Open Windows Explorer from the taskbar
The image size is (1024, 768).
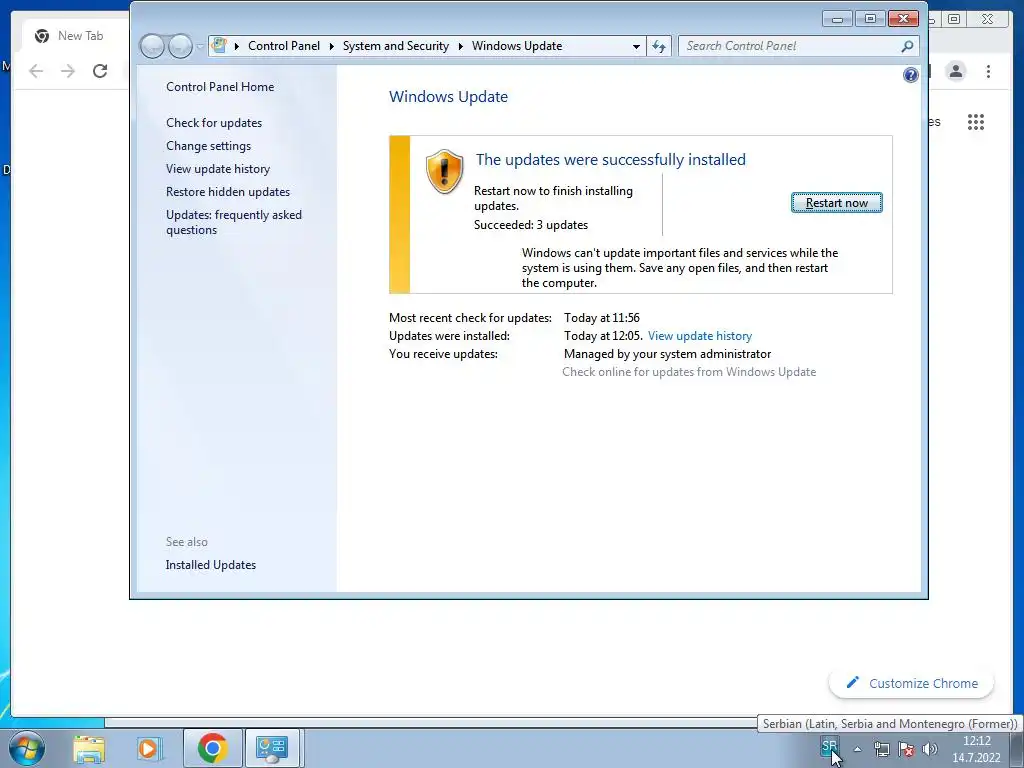89,748
